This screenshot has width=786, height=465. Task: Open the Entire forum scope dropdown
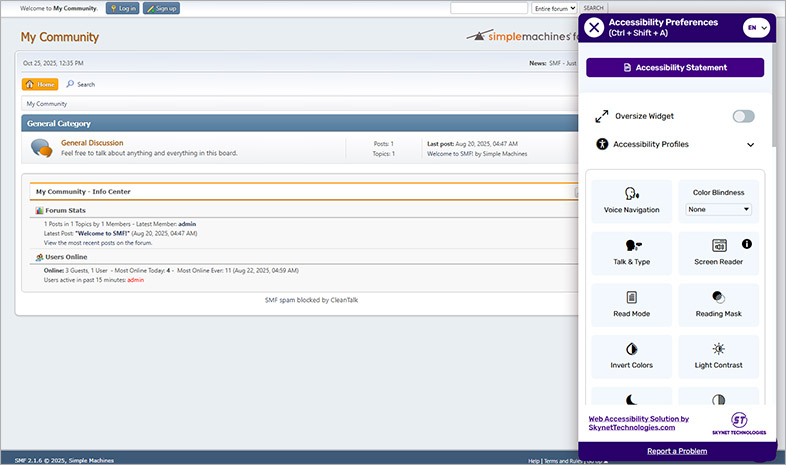pos(554,8)
